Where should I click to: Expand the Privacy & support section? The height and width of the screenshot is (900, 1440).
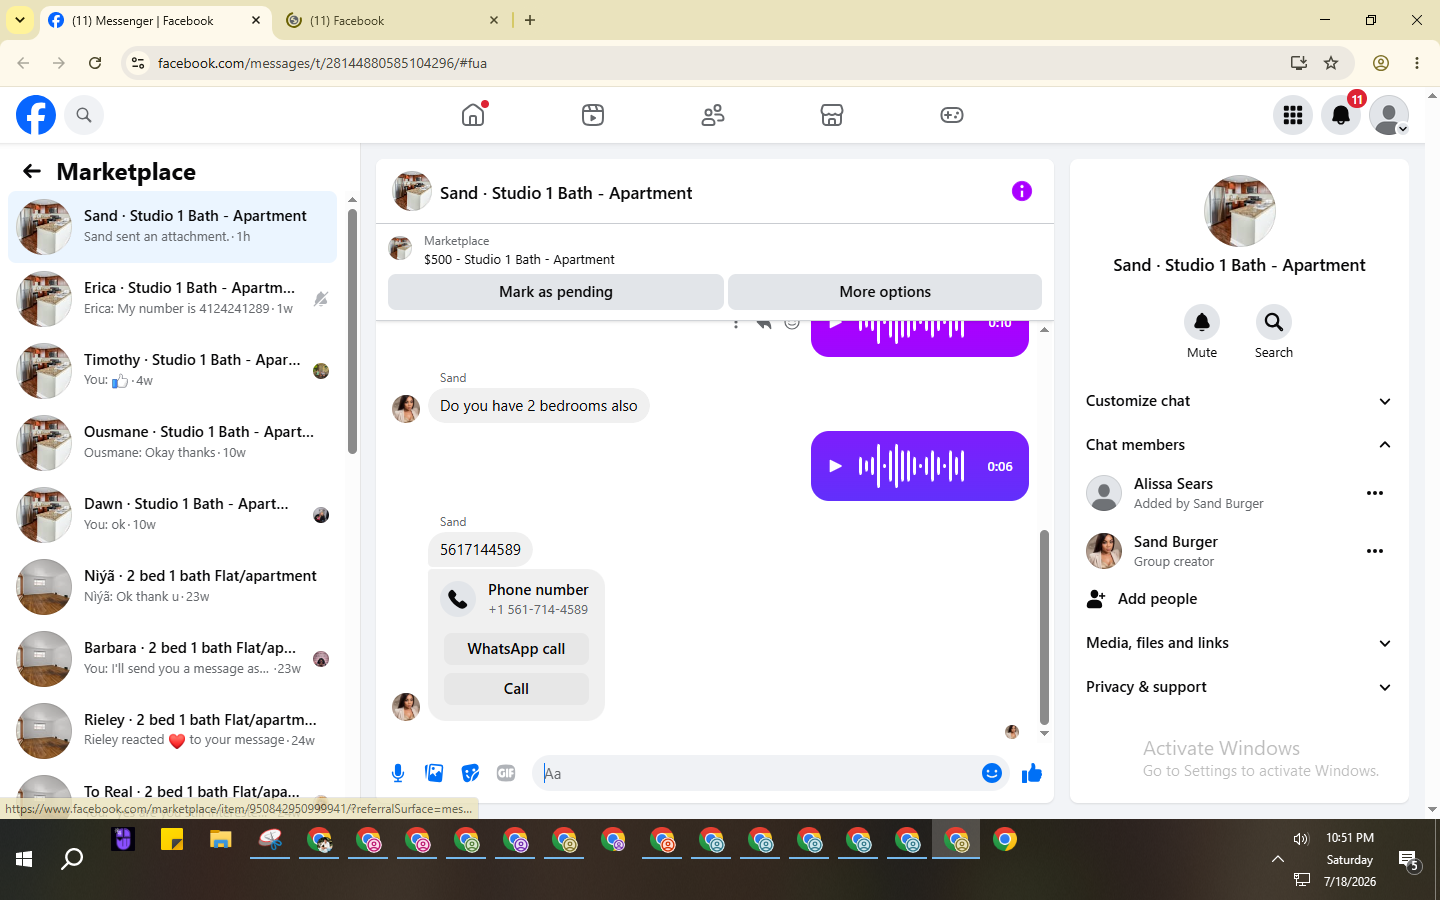tap(1239, 687)
